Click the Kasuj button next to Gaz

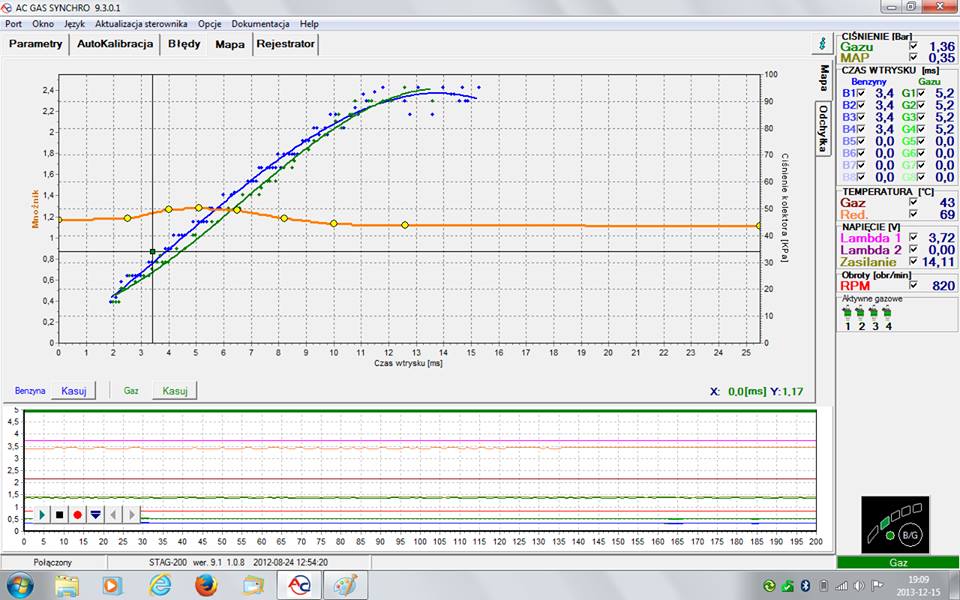175,391
